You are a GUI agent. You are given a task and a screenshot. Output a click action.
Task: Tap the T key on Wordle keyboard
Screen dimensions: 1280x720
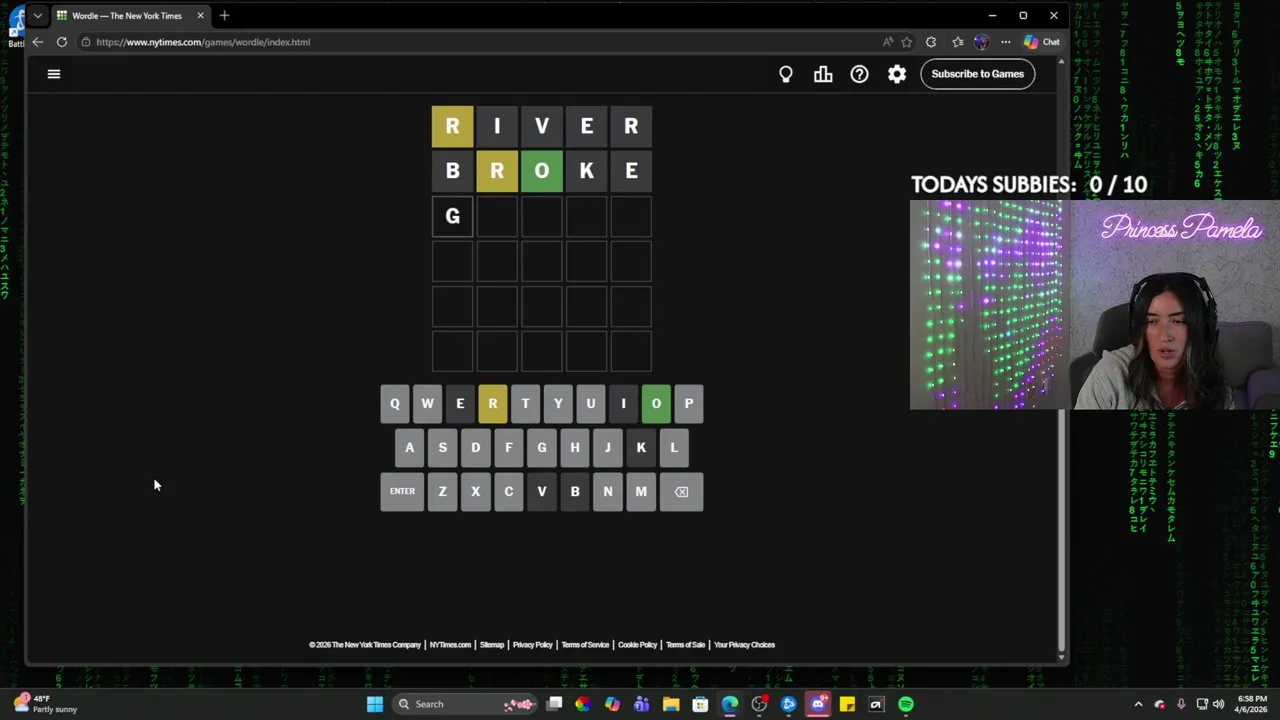(525, 404)
